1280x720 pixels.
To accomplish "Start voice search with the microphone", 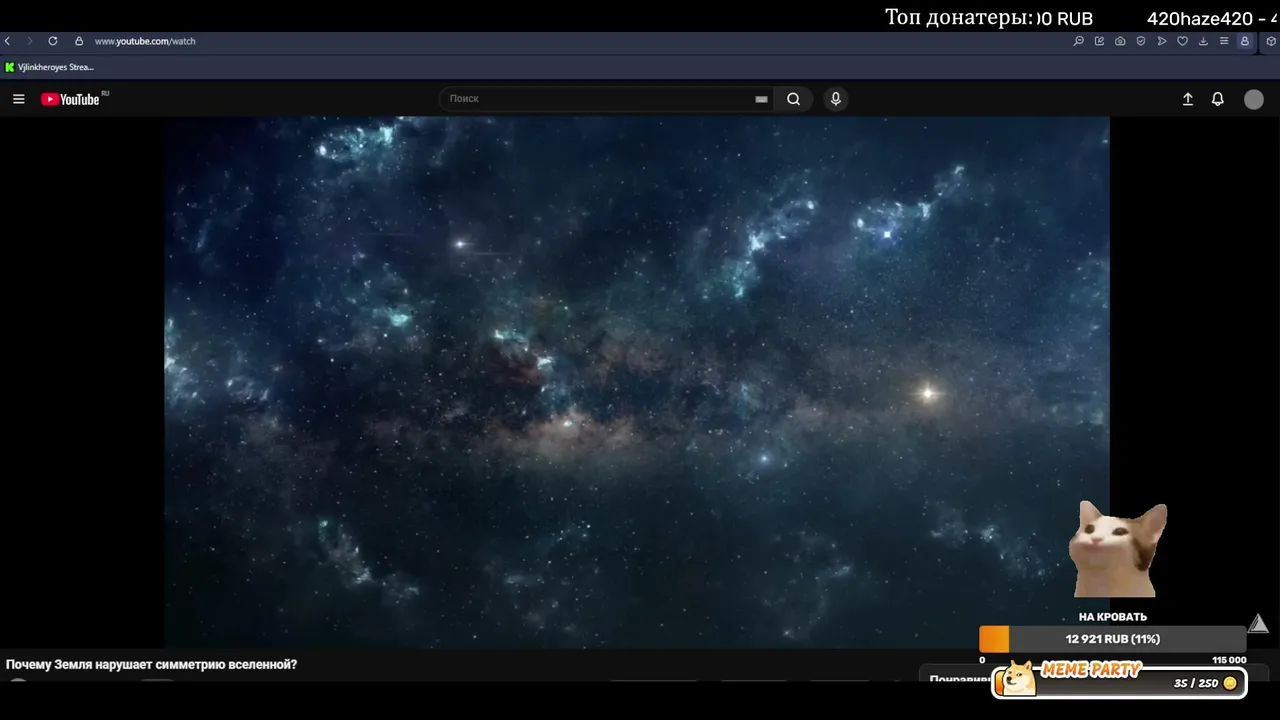I will (x=836, y=99).
